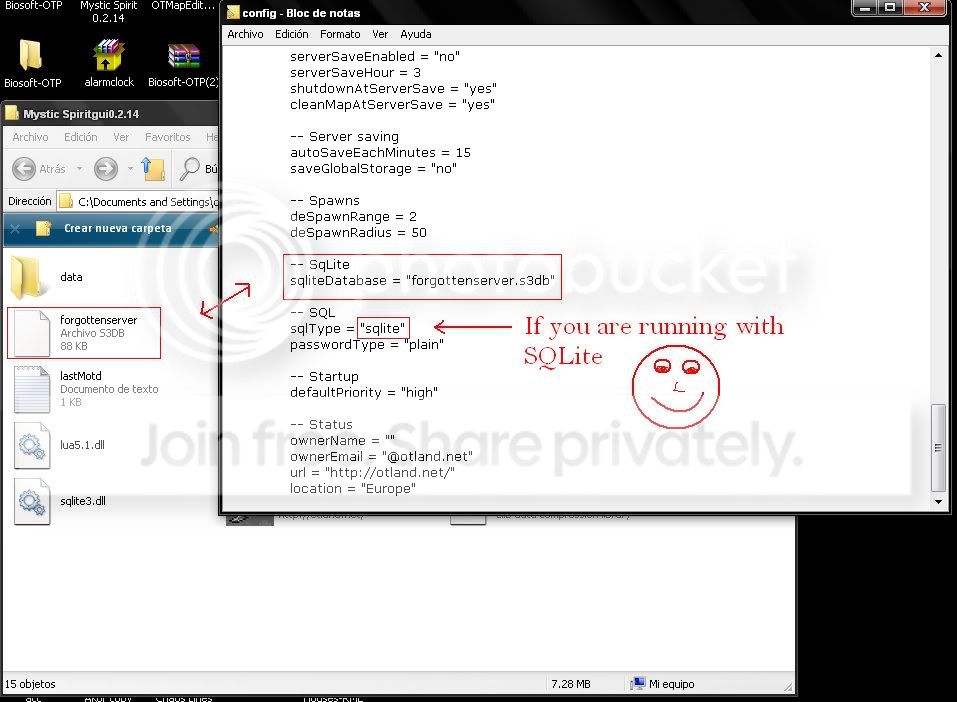Click the "sqlite" value of sqlType
Screen dimensions: 957x702
click(383, 328)
